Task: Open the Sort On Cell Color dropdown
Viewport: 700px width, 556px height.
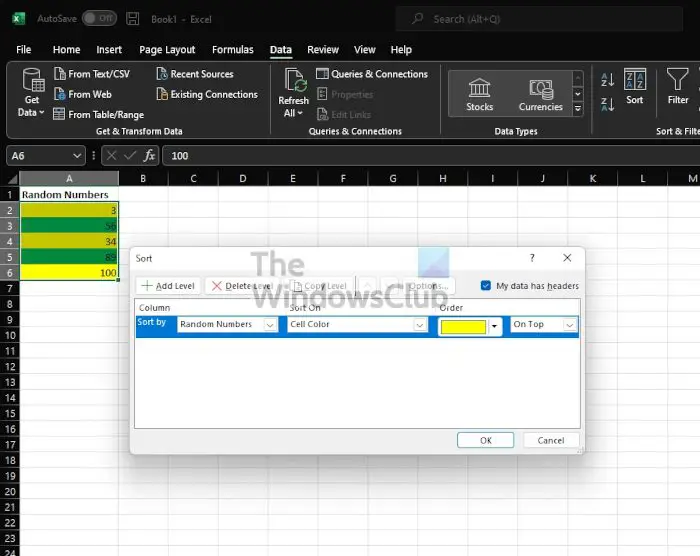Action: [x=419, y=325]
